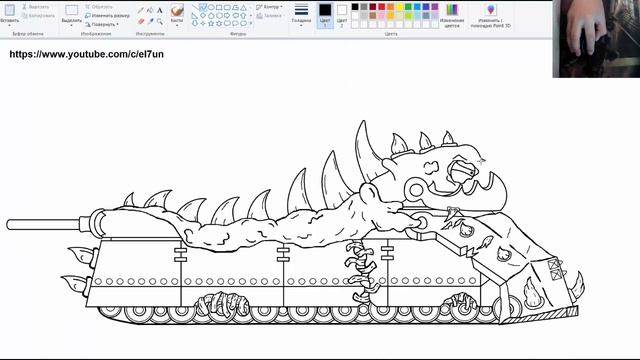
Task: Click the Select (Выделить) rectangle icon
Action: tap(71, 10)
